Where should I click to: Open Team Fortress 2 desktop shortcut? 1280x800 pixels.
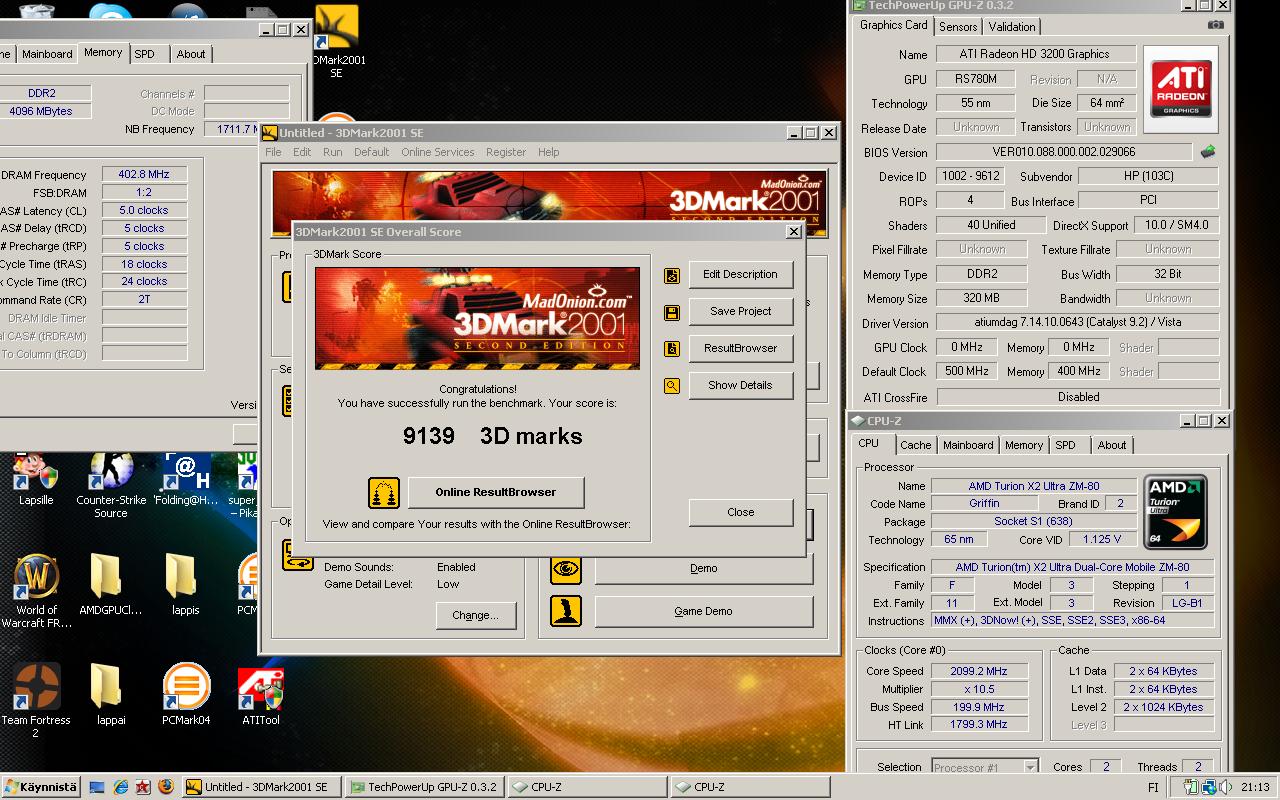pos(36,702)
